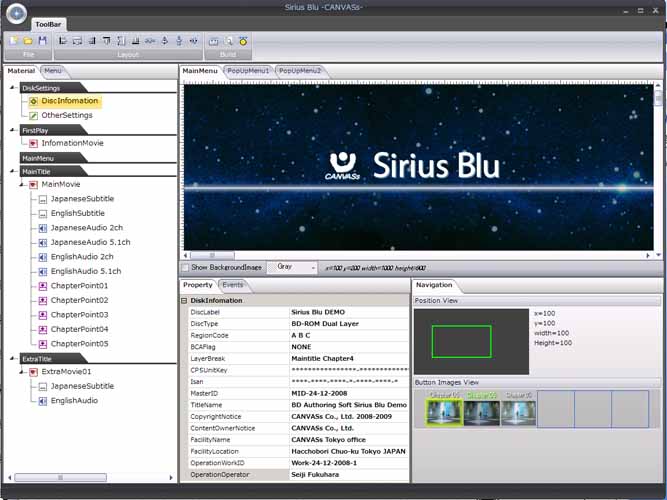
Task: Click the MasterID value 'MID-24-12-2008'
Action: [319, 394]
